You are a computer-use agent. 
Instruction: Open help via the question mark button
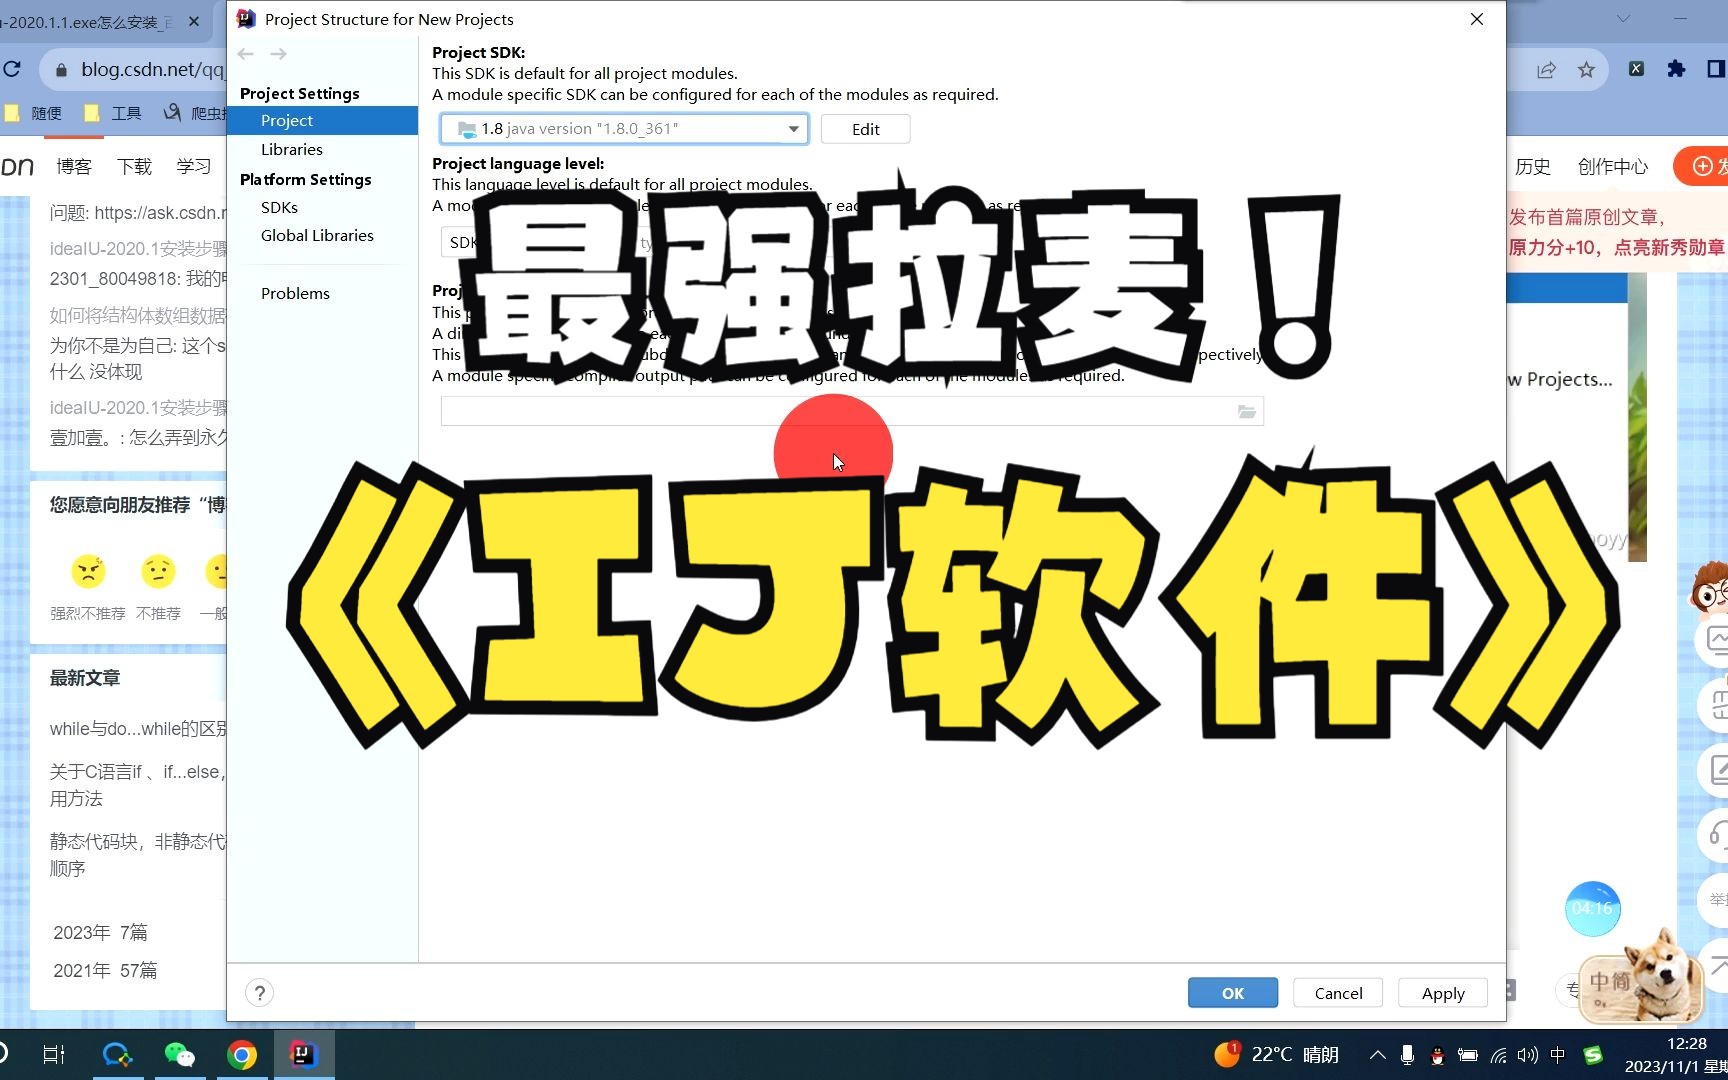pos(259,993)
